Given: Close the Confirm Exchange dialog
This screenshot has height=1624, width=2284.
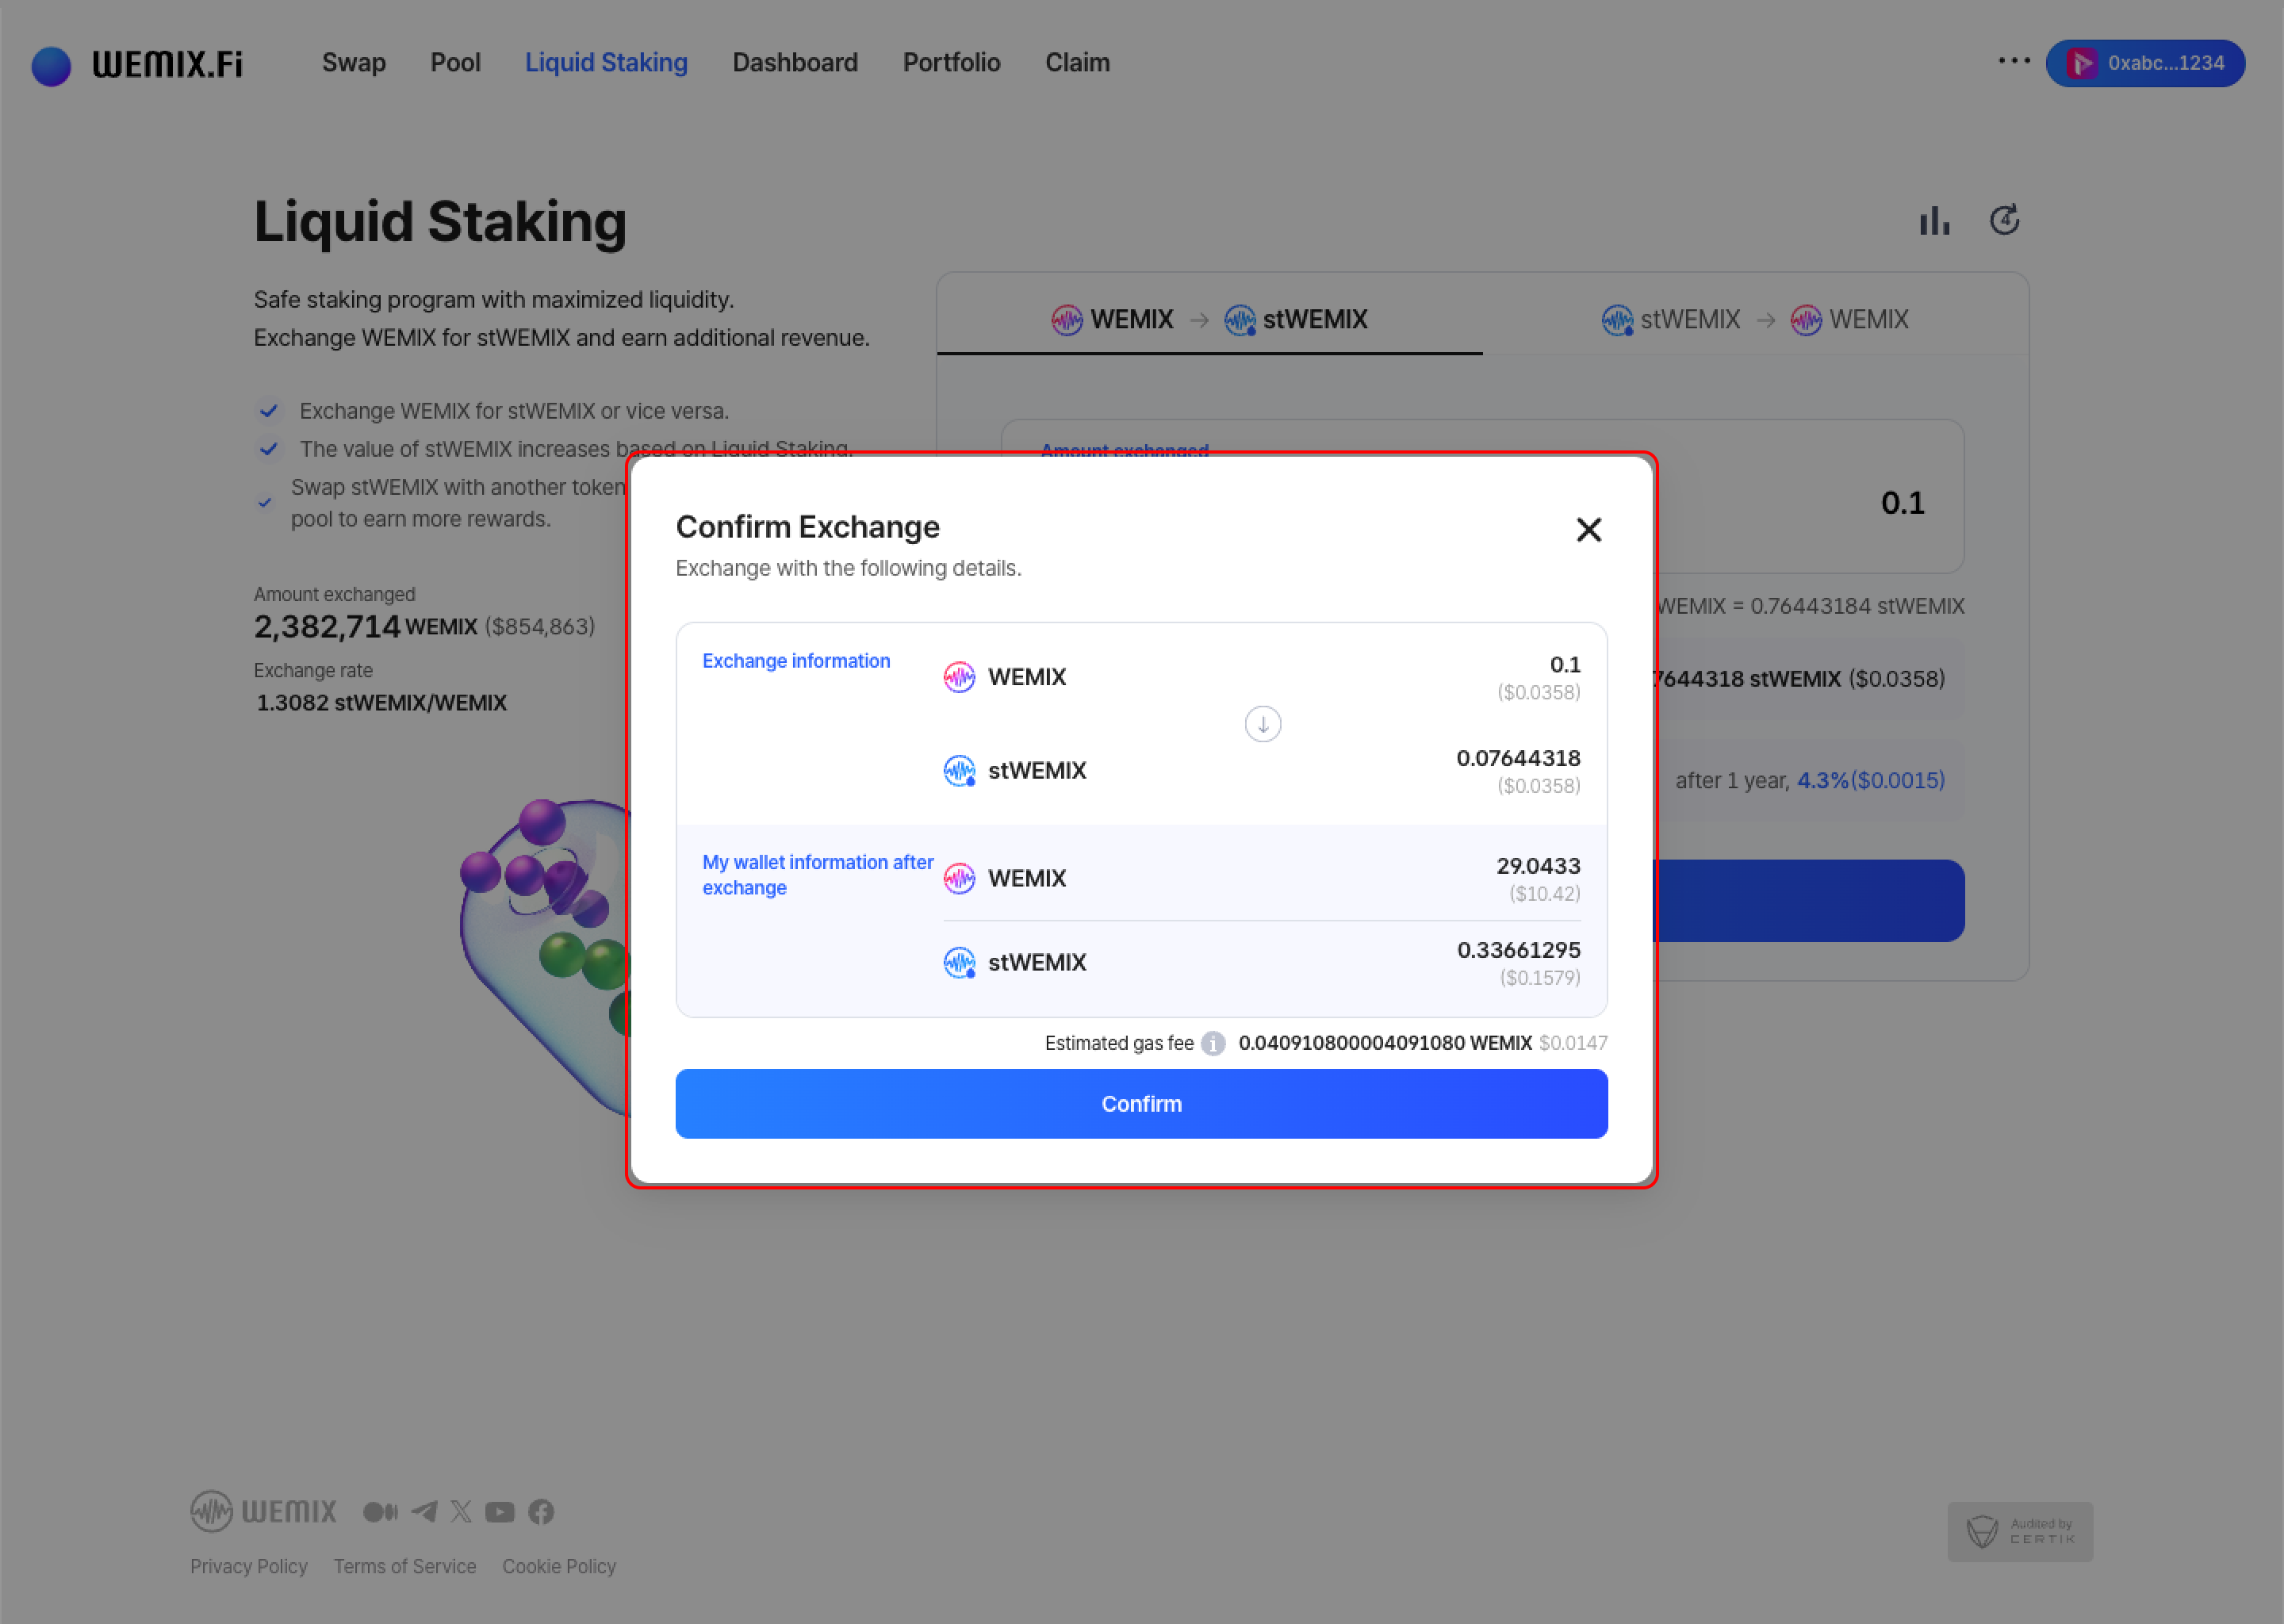Looking at the screenshot, I should (1588, 530).
